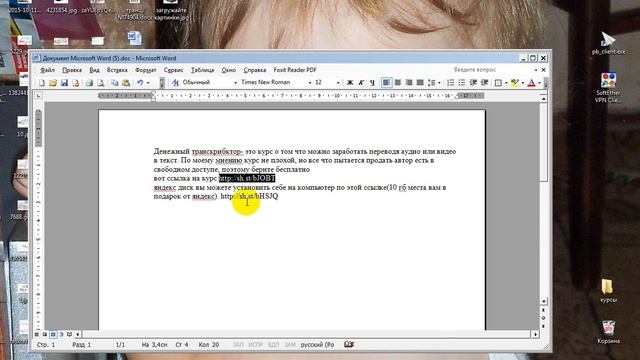The width and height of the screenshot is (640, 360).
Task: Open the Вид menu
Action: (94, 70)
